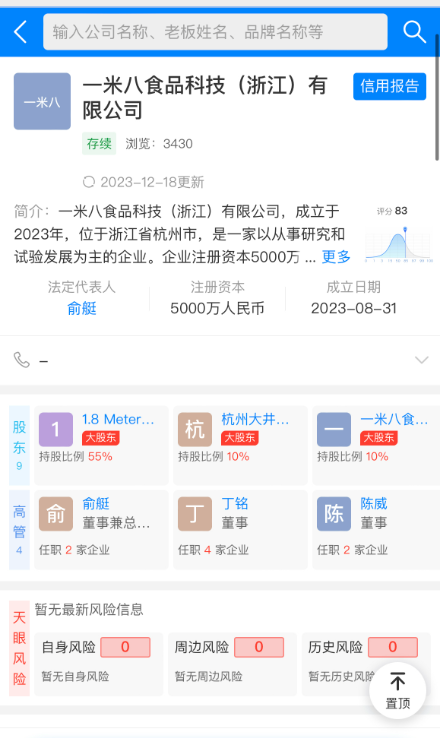Open shareholder 杭州大井... link
Image resolution: width=440 pixels, height=738 pixels.
[255, 419]
